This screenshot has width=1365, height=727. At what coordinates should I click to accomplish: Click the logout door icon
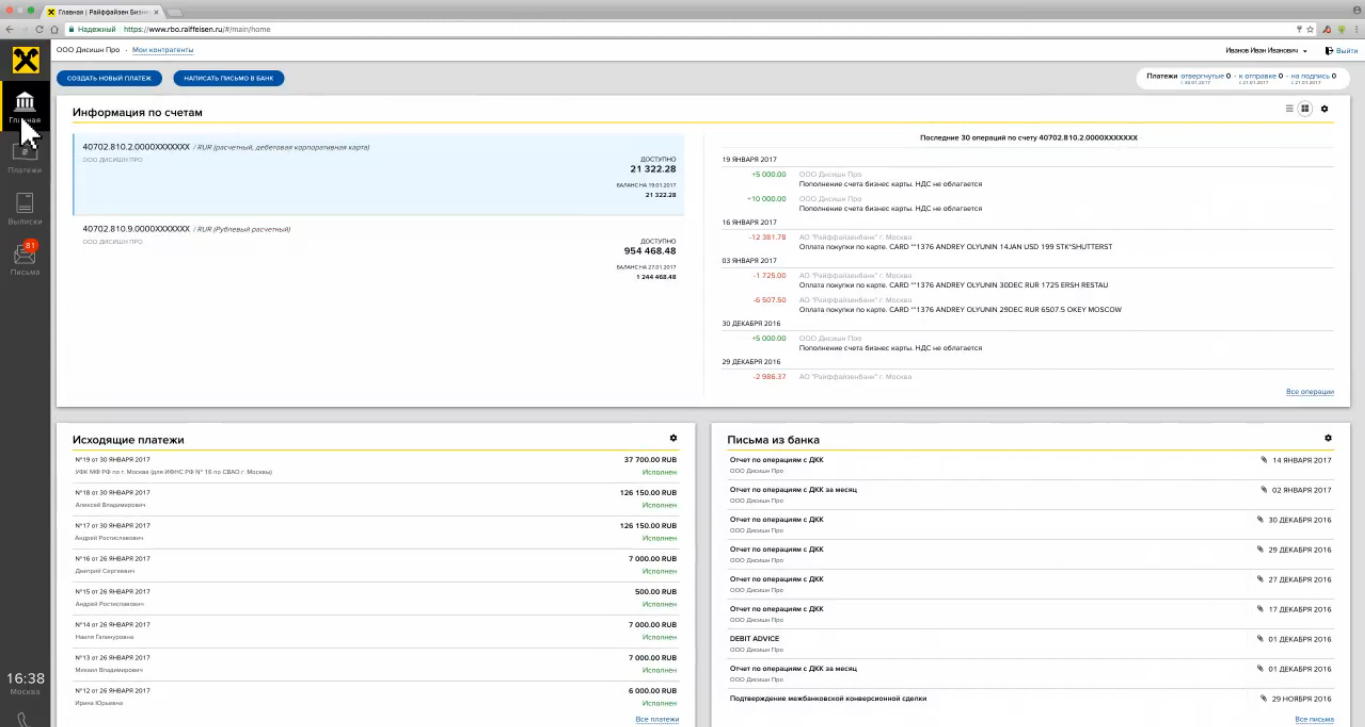[1329, 50]
